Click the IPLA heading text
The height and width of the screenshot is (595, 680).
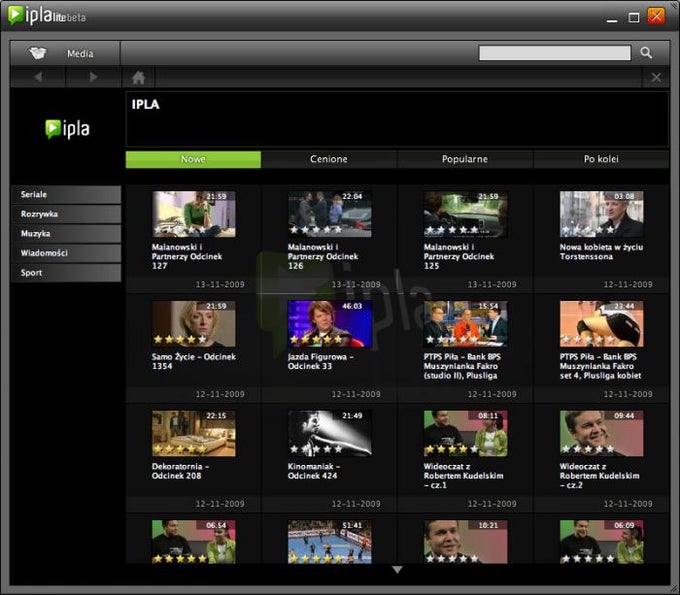tap(145, 105)
